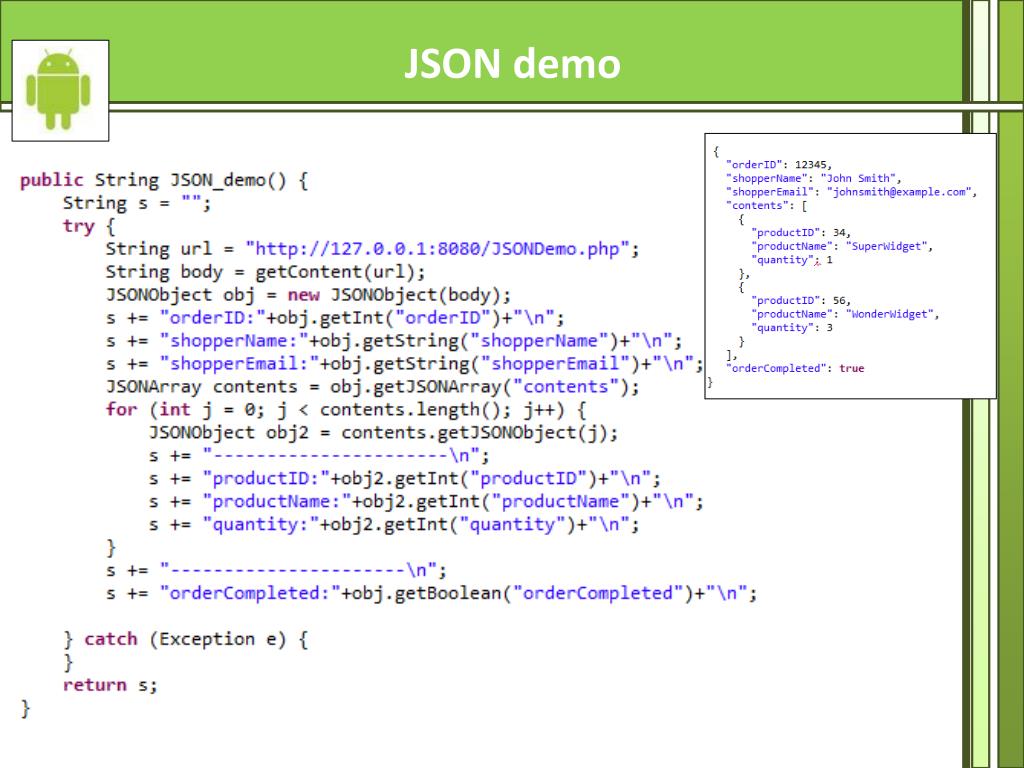Click the line "String body = getContent(url);"
This screenshot has height=768, width=1024.
265,272
